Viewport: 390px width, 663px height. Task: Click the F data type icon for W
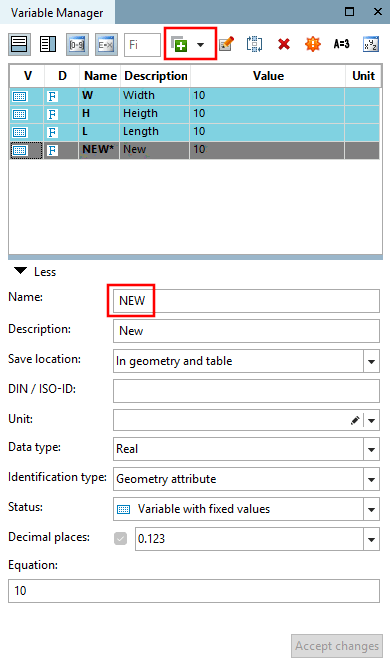pos(52,96)
